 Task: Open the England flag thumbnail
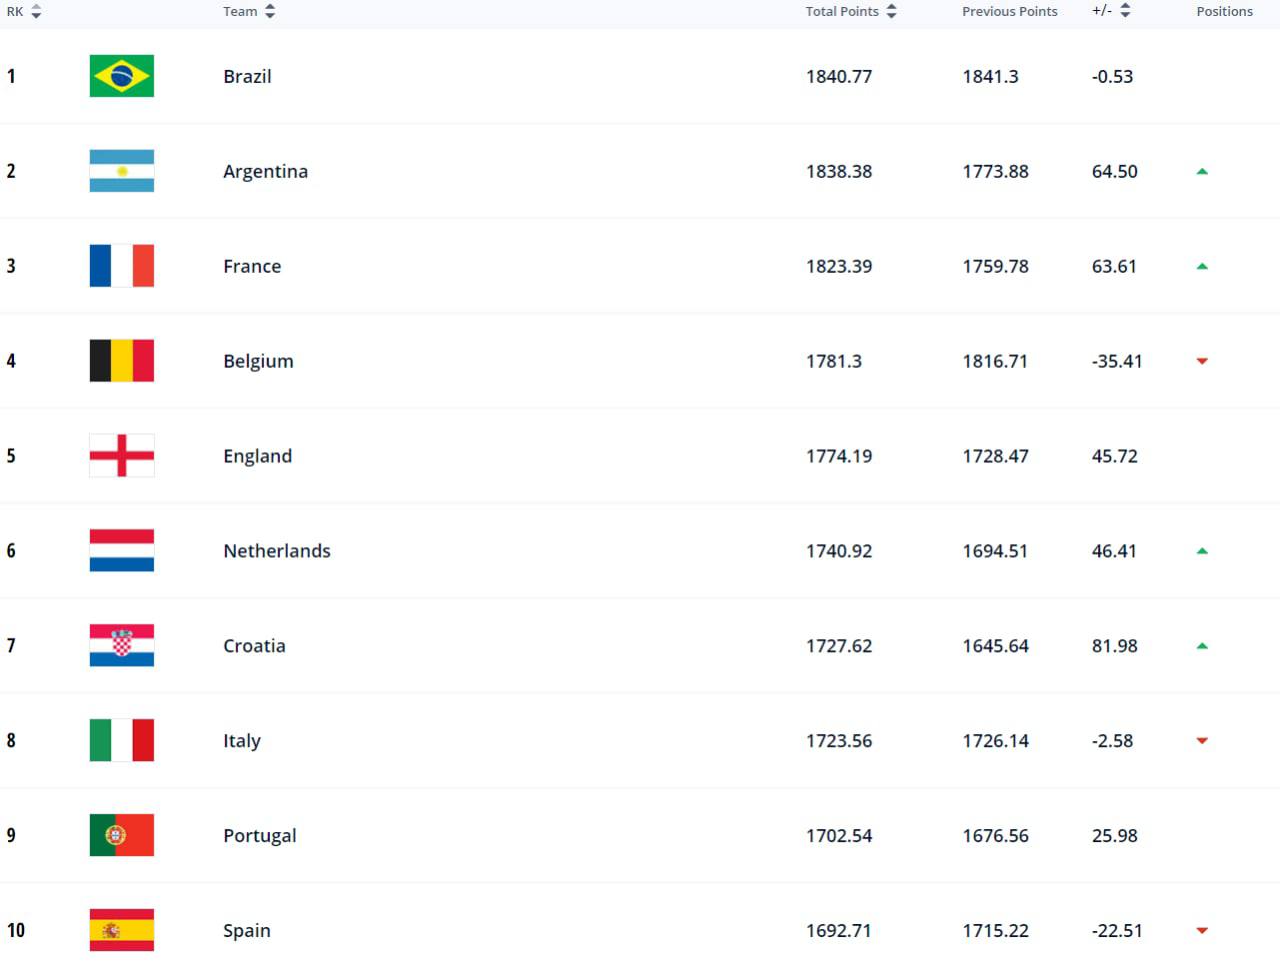click(122, 456)
